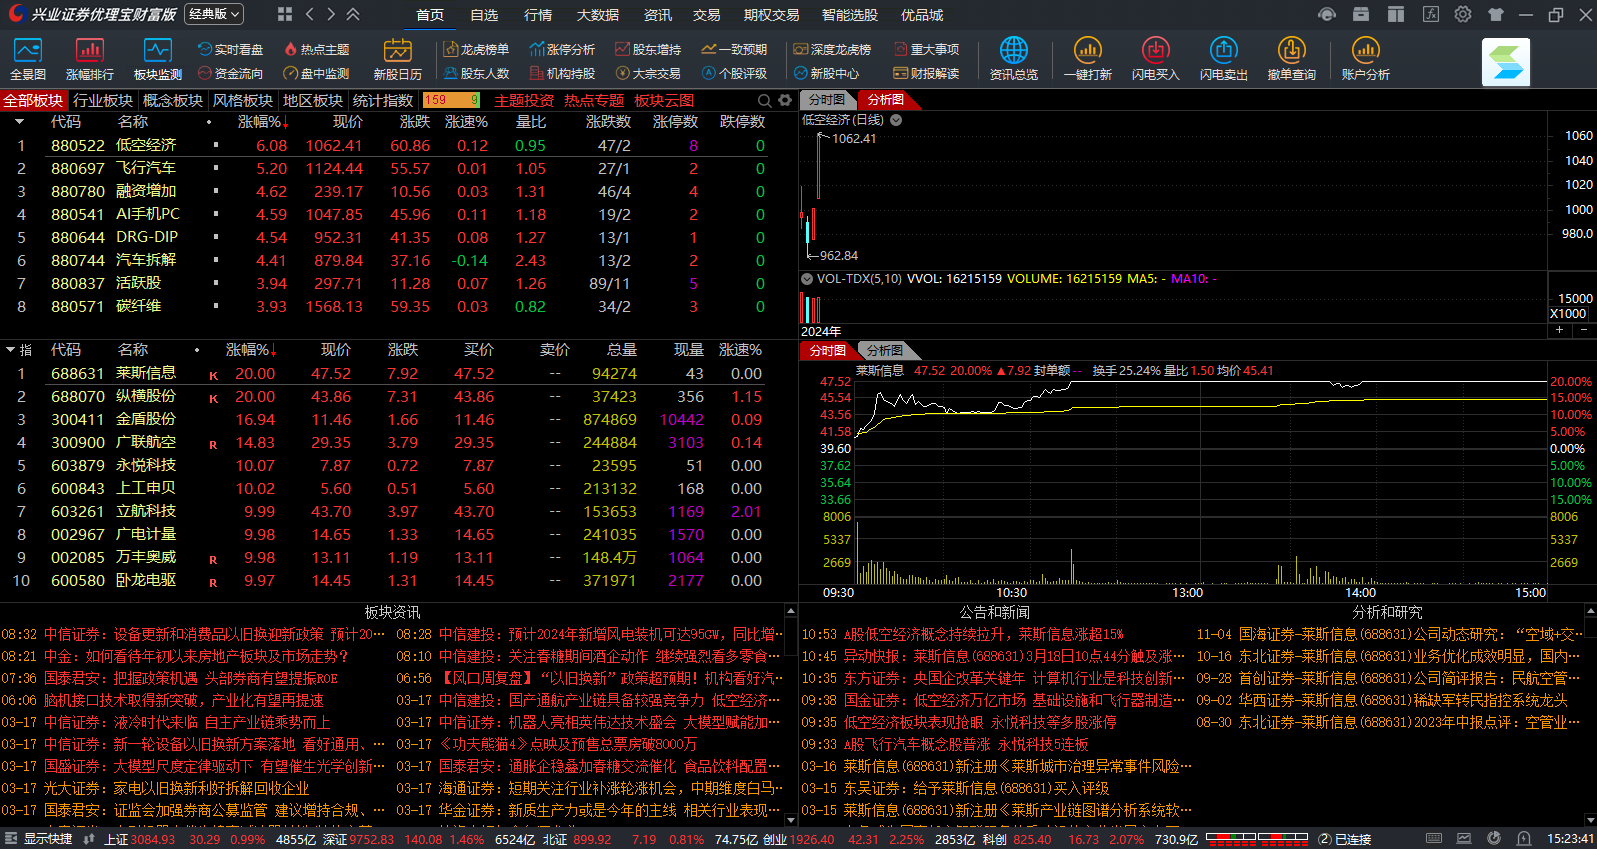Open the 经典版 version dropdown
Viewport: 1597px width, 849px height.
(x=214, y=14)
